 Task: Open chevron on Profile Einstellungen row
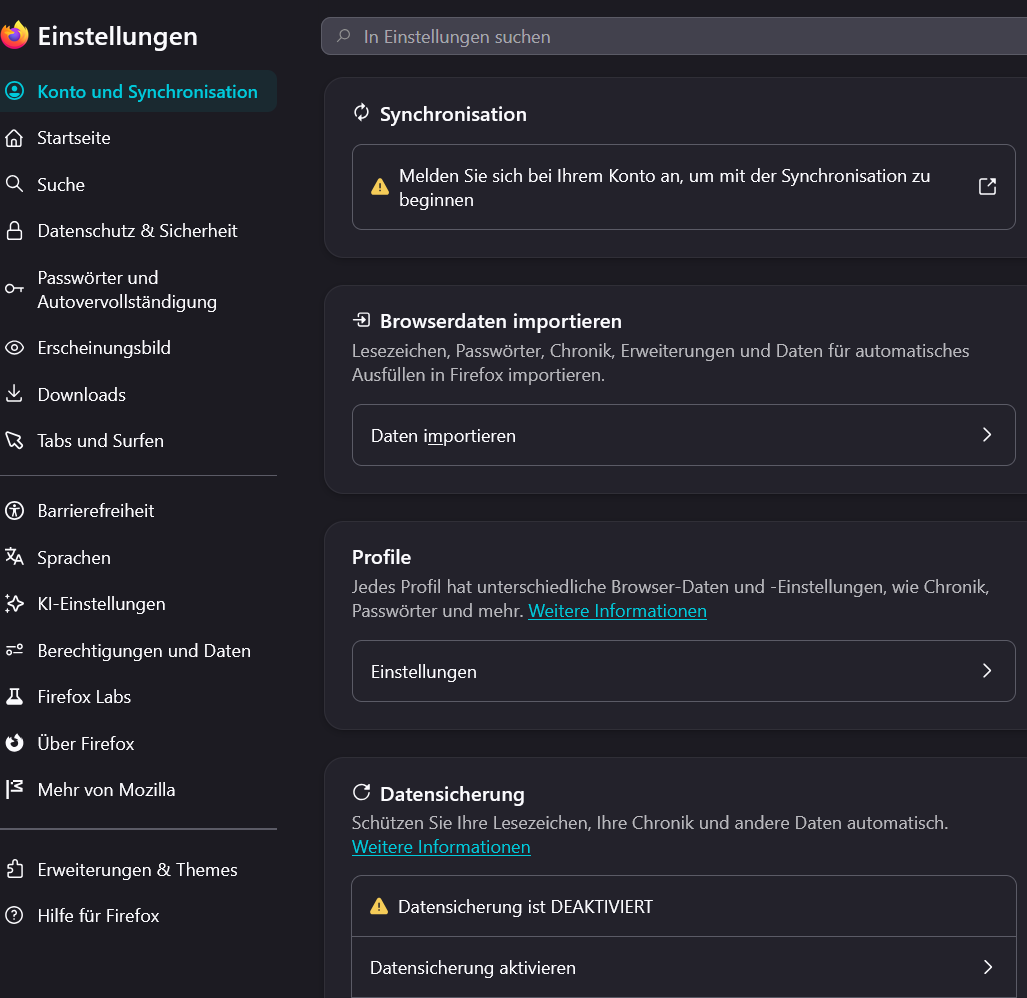pos(987,671)
